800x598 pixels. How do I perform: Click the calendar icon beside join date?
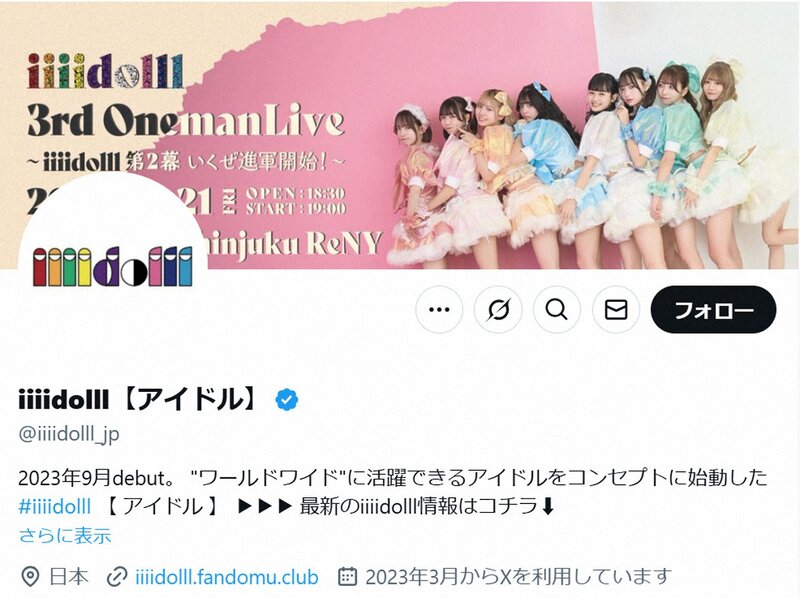pos(347,577)
